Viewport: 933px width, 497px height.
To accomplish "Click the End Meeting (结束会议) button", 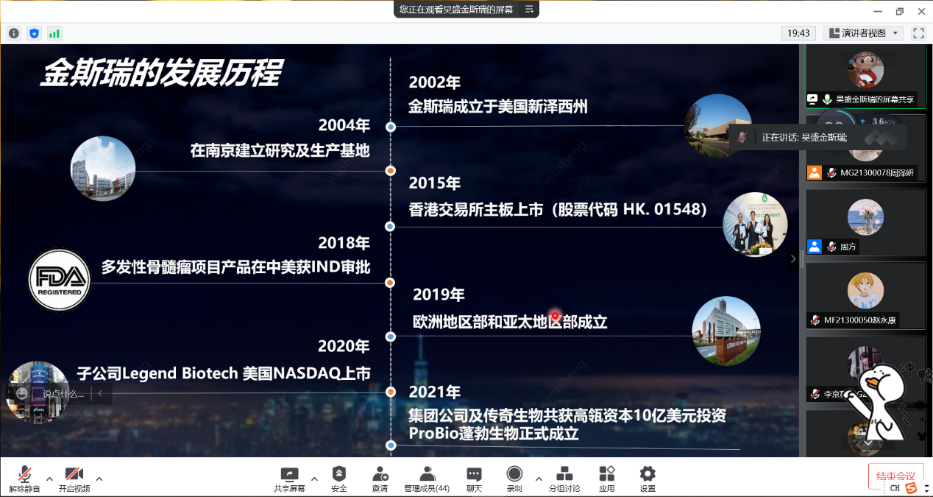I will pos(894,476).
